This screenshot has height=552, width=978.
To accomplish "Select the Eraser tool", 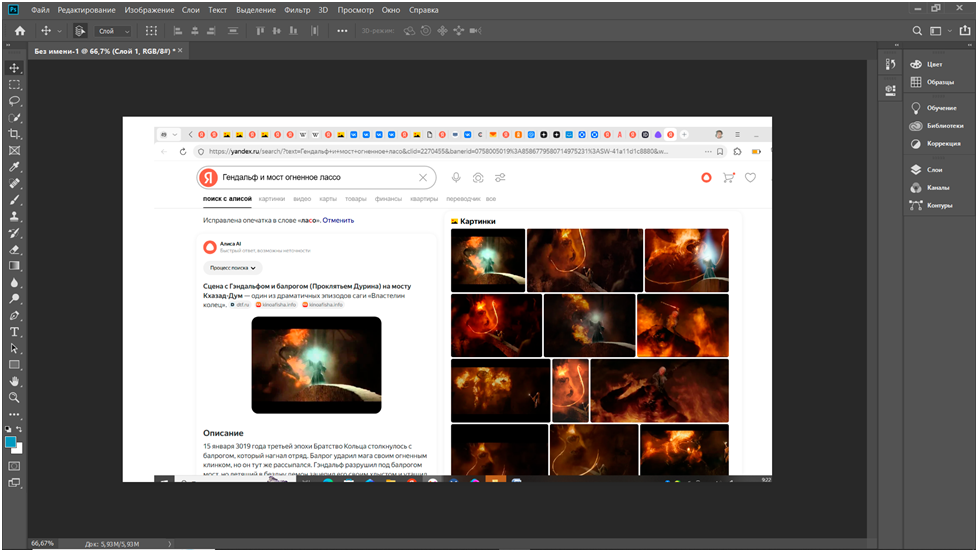I will pos(14,249).
